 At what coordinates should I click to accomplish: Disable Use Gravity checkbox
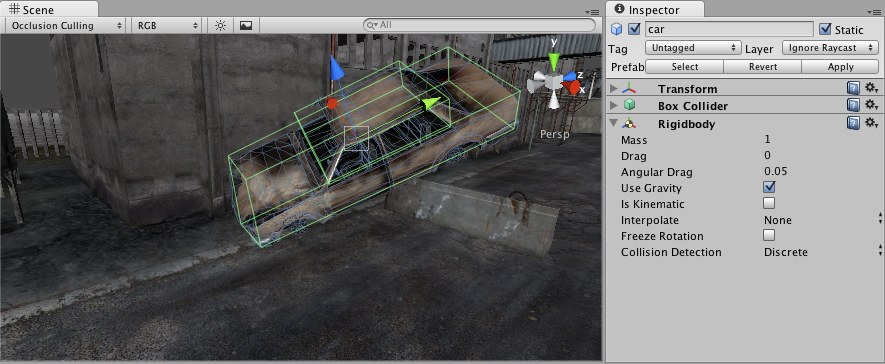pos(769,187)
